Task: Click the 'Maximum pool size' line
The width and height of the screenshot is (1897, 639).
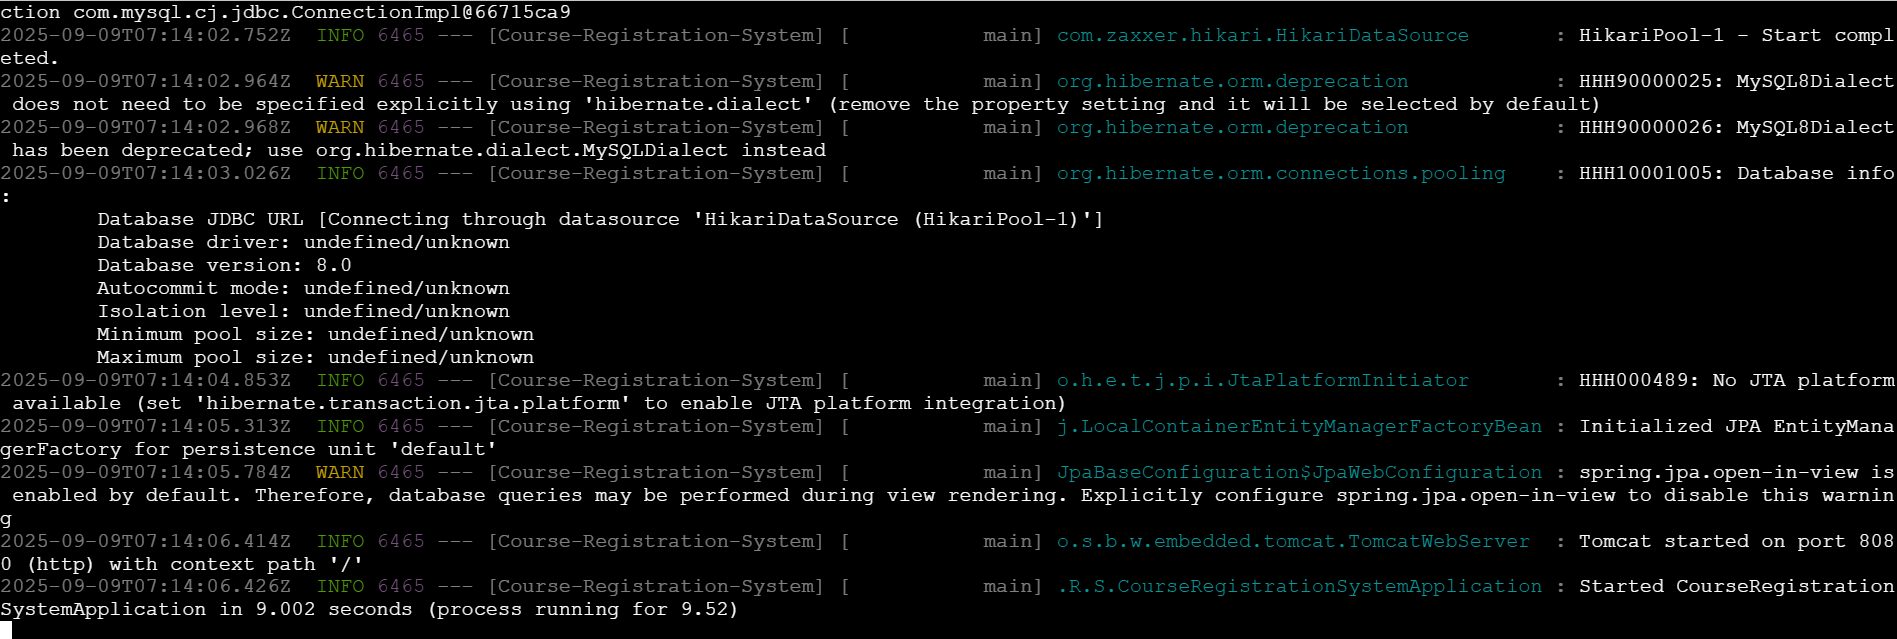Action: [x=315, y=357]
